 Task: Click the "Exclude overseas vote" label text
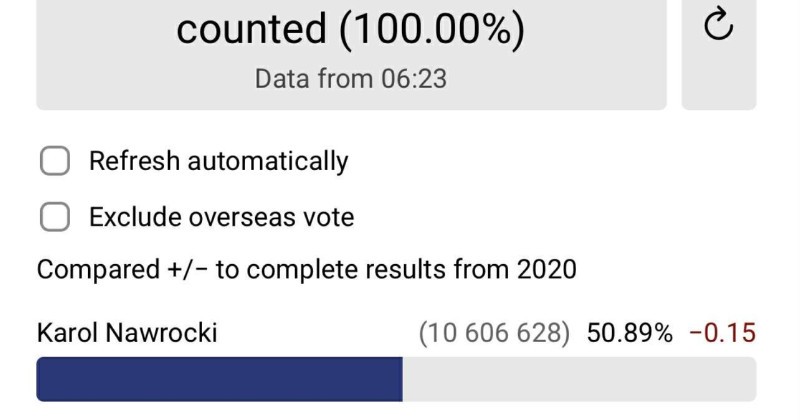coord(221,217)
